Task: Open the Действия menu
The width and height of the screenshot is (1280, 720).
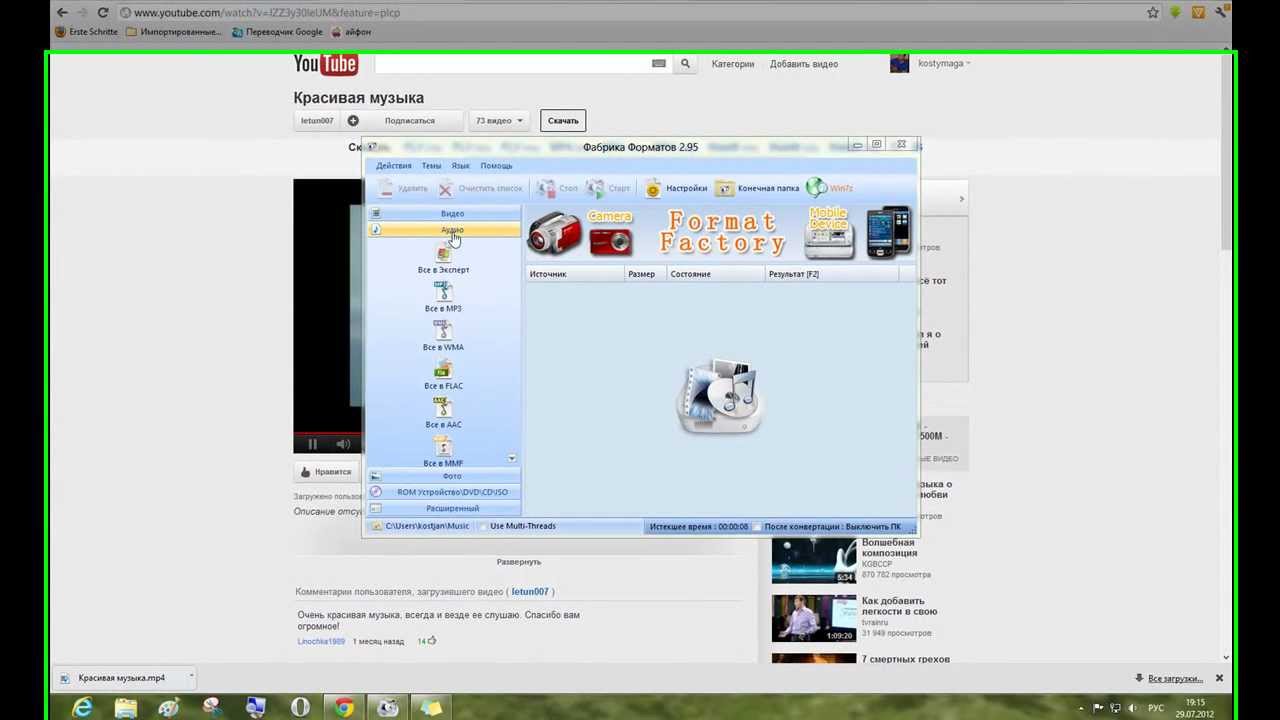Action: pyautogui.click(x=394, y=166)
